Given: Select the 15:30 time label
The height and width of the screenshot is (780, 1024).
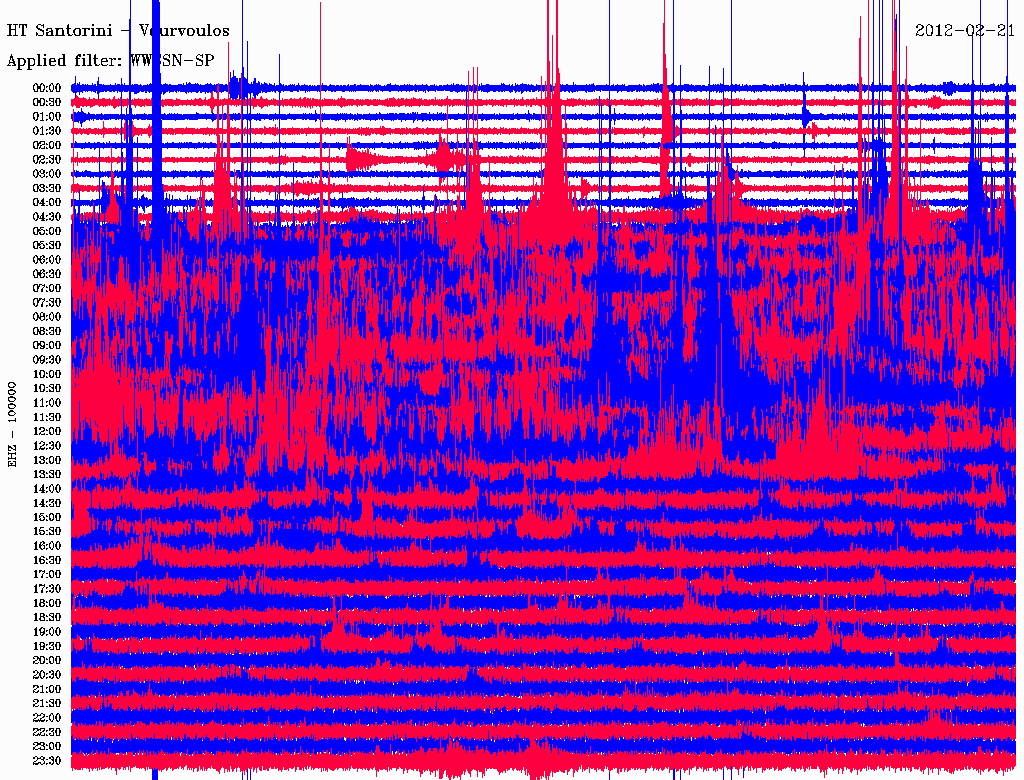Looking at the screenshot, I should pos(47,531).
